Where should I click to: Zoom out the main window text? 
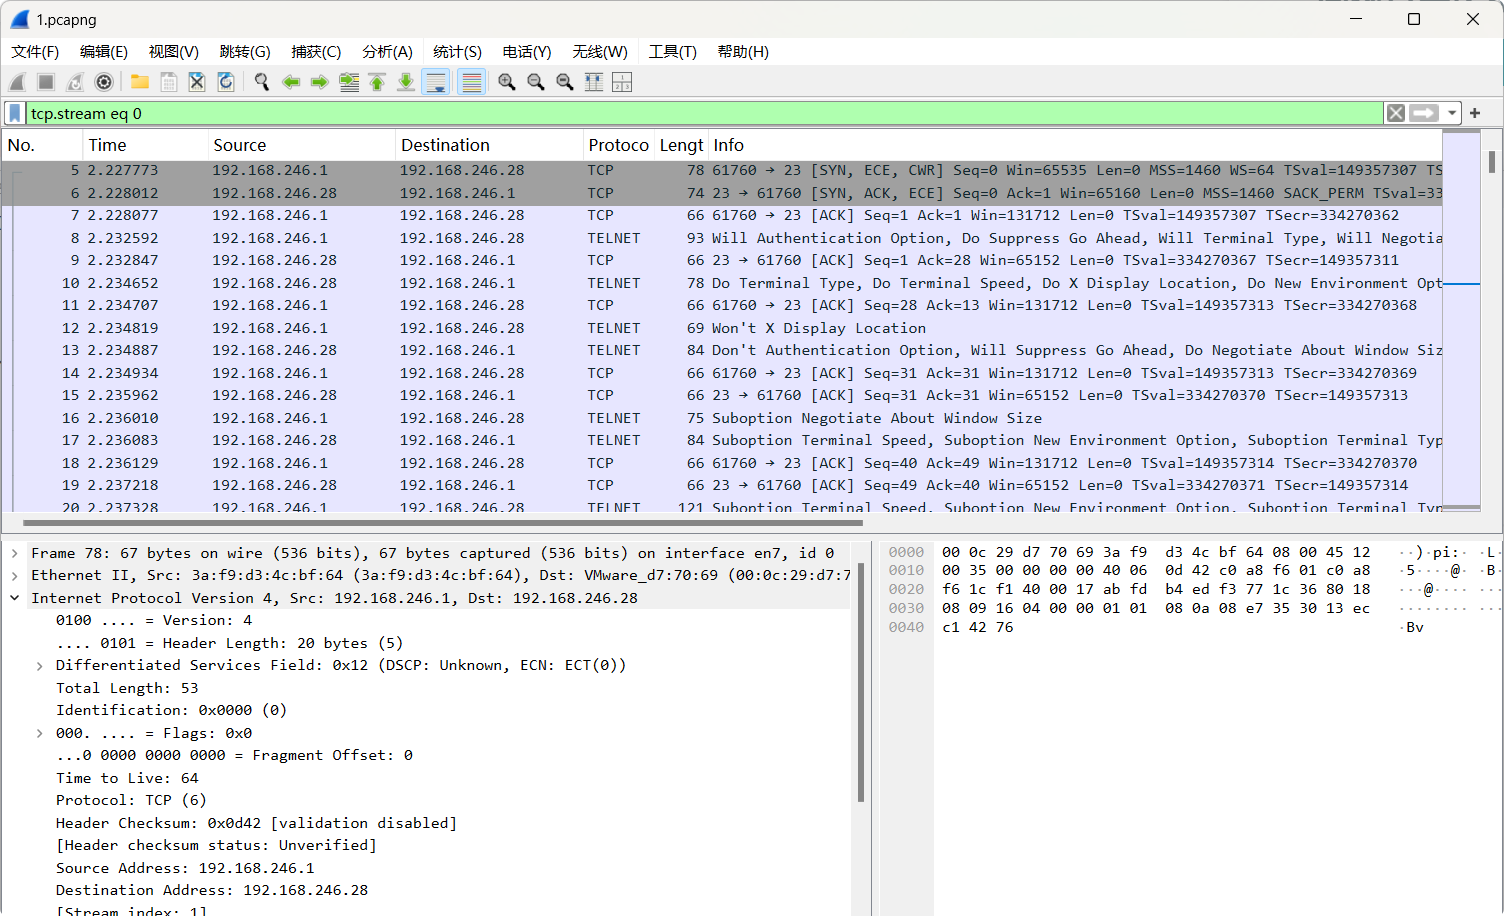tap(536, 82)
